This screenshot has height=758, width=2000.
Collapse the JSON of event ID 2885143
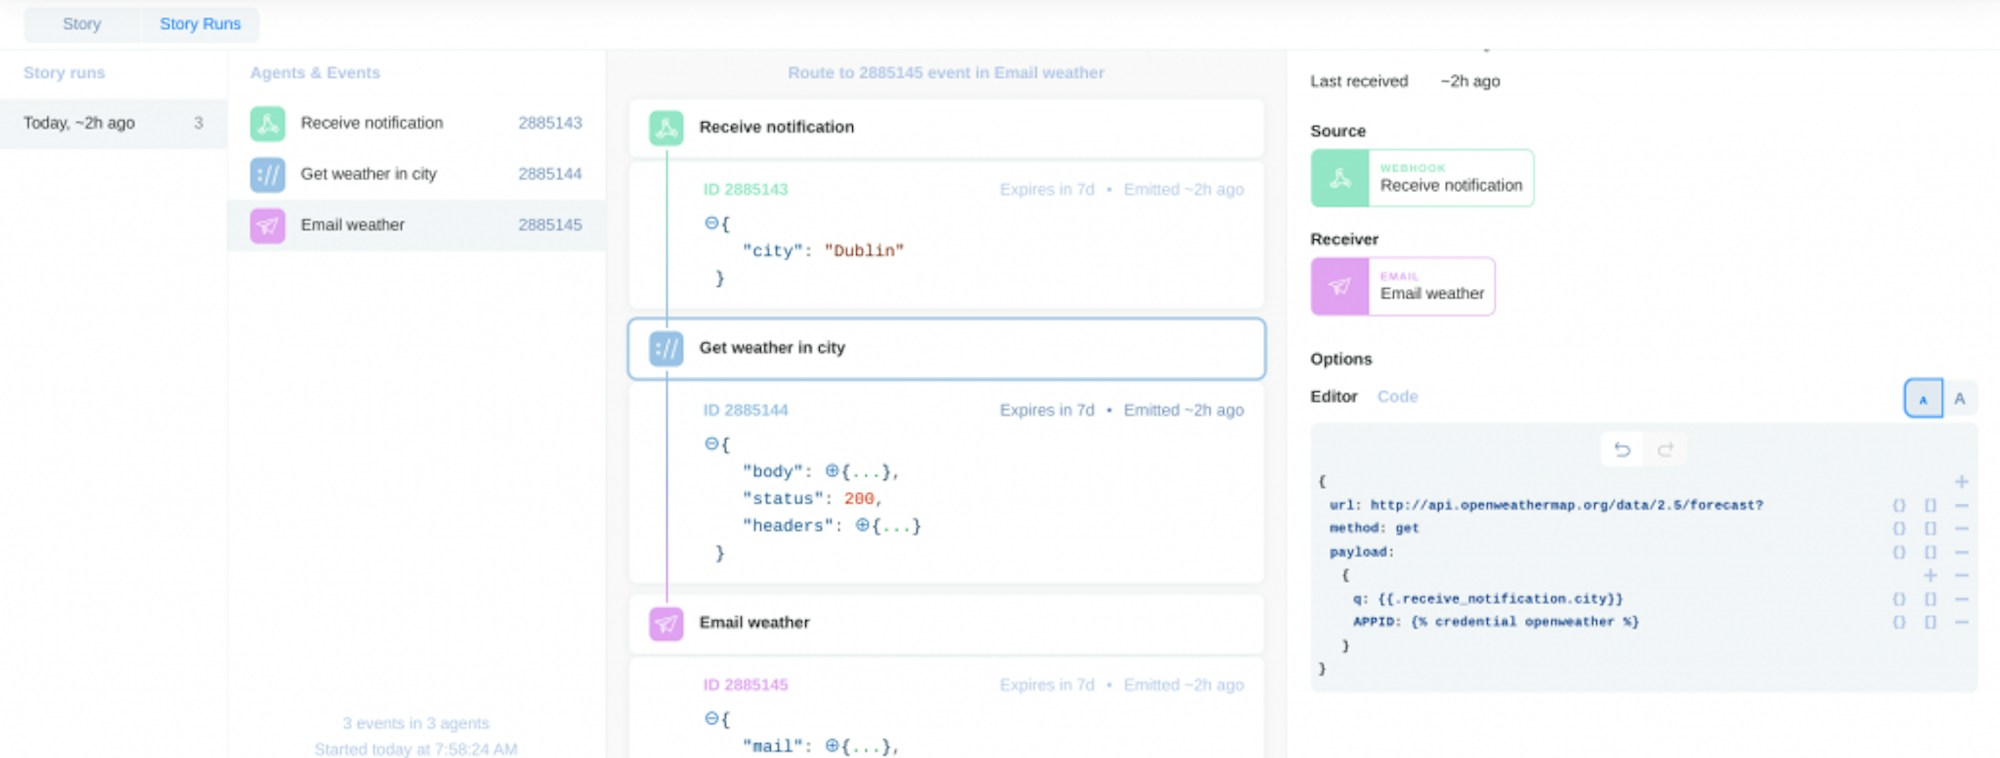[711, 223]
